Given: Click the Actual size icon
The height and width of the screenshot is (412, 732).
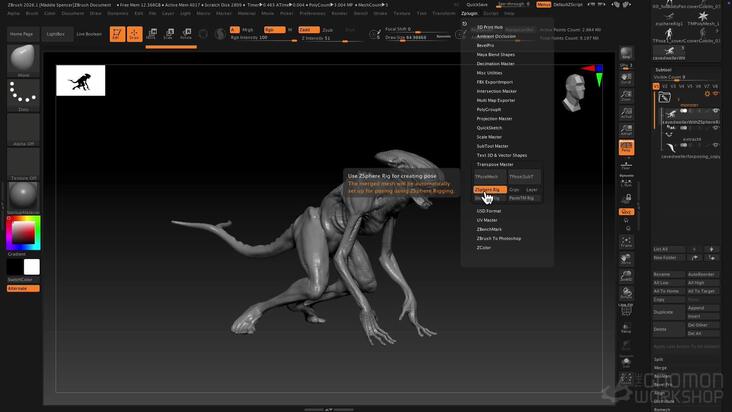Looking at the screenshot, I should click(x=626, y=113).
